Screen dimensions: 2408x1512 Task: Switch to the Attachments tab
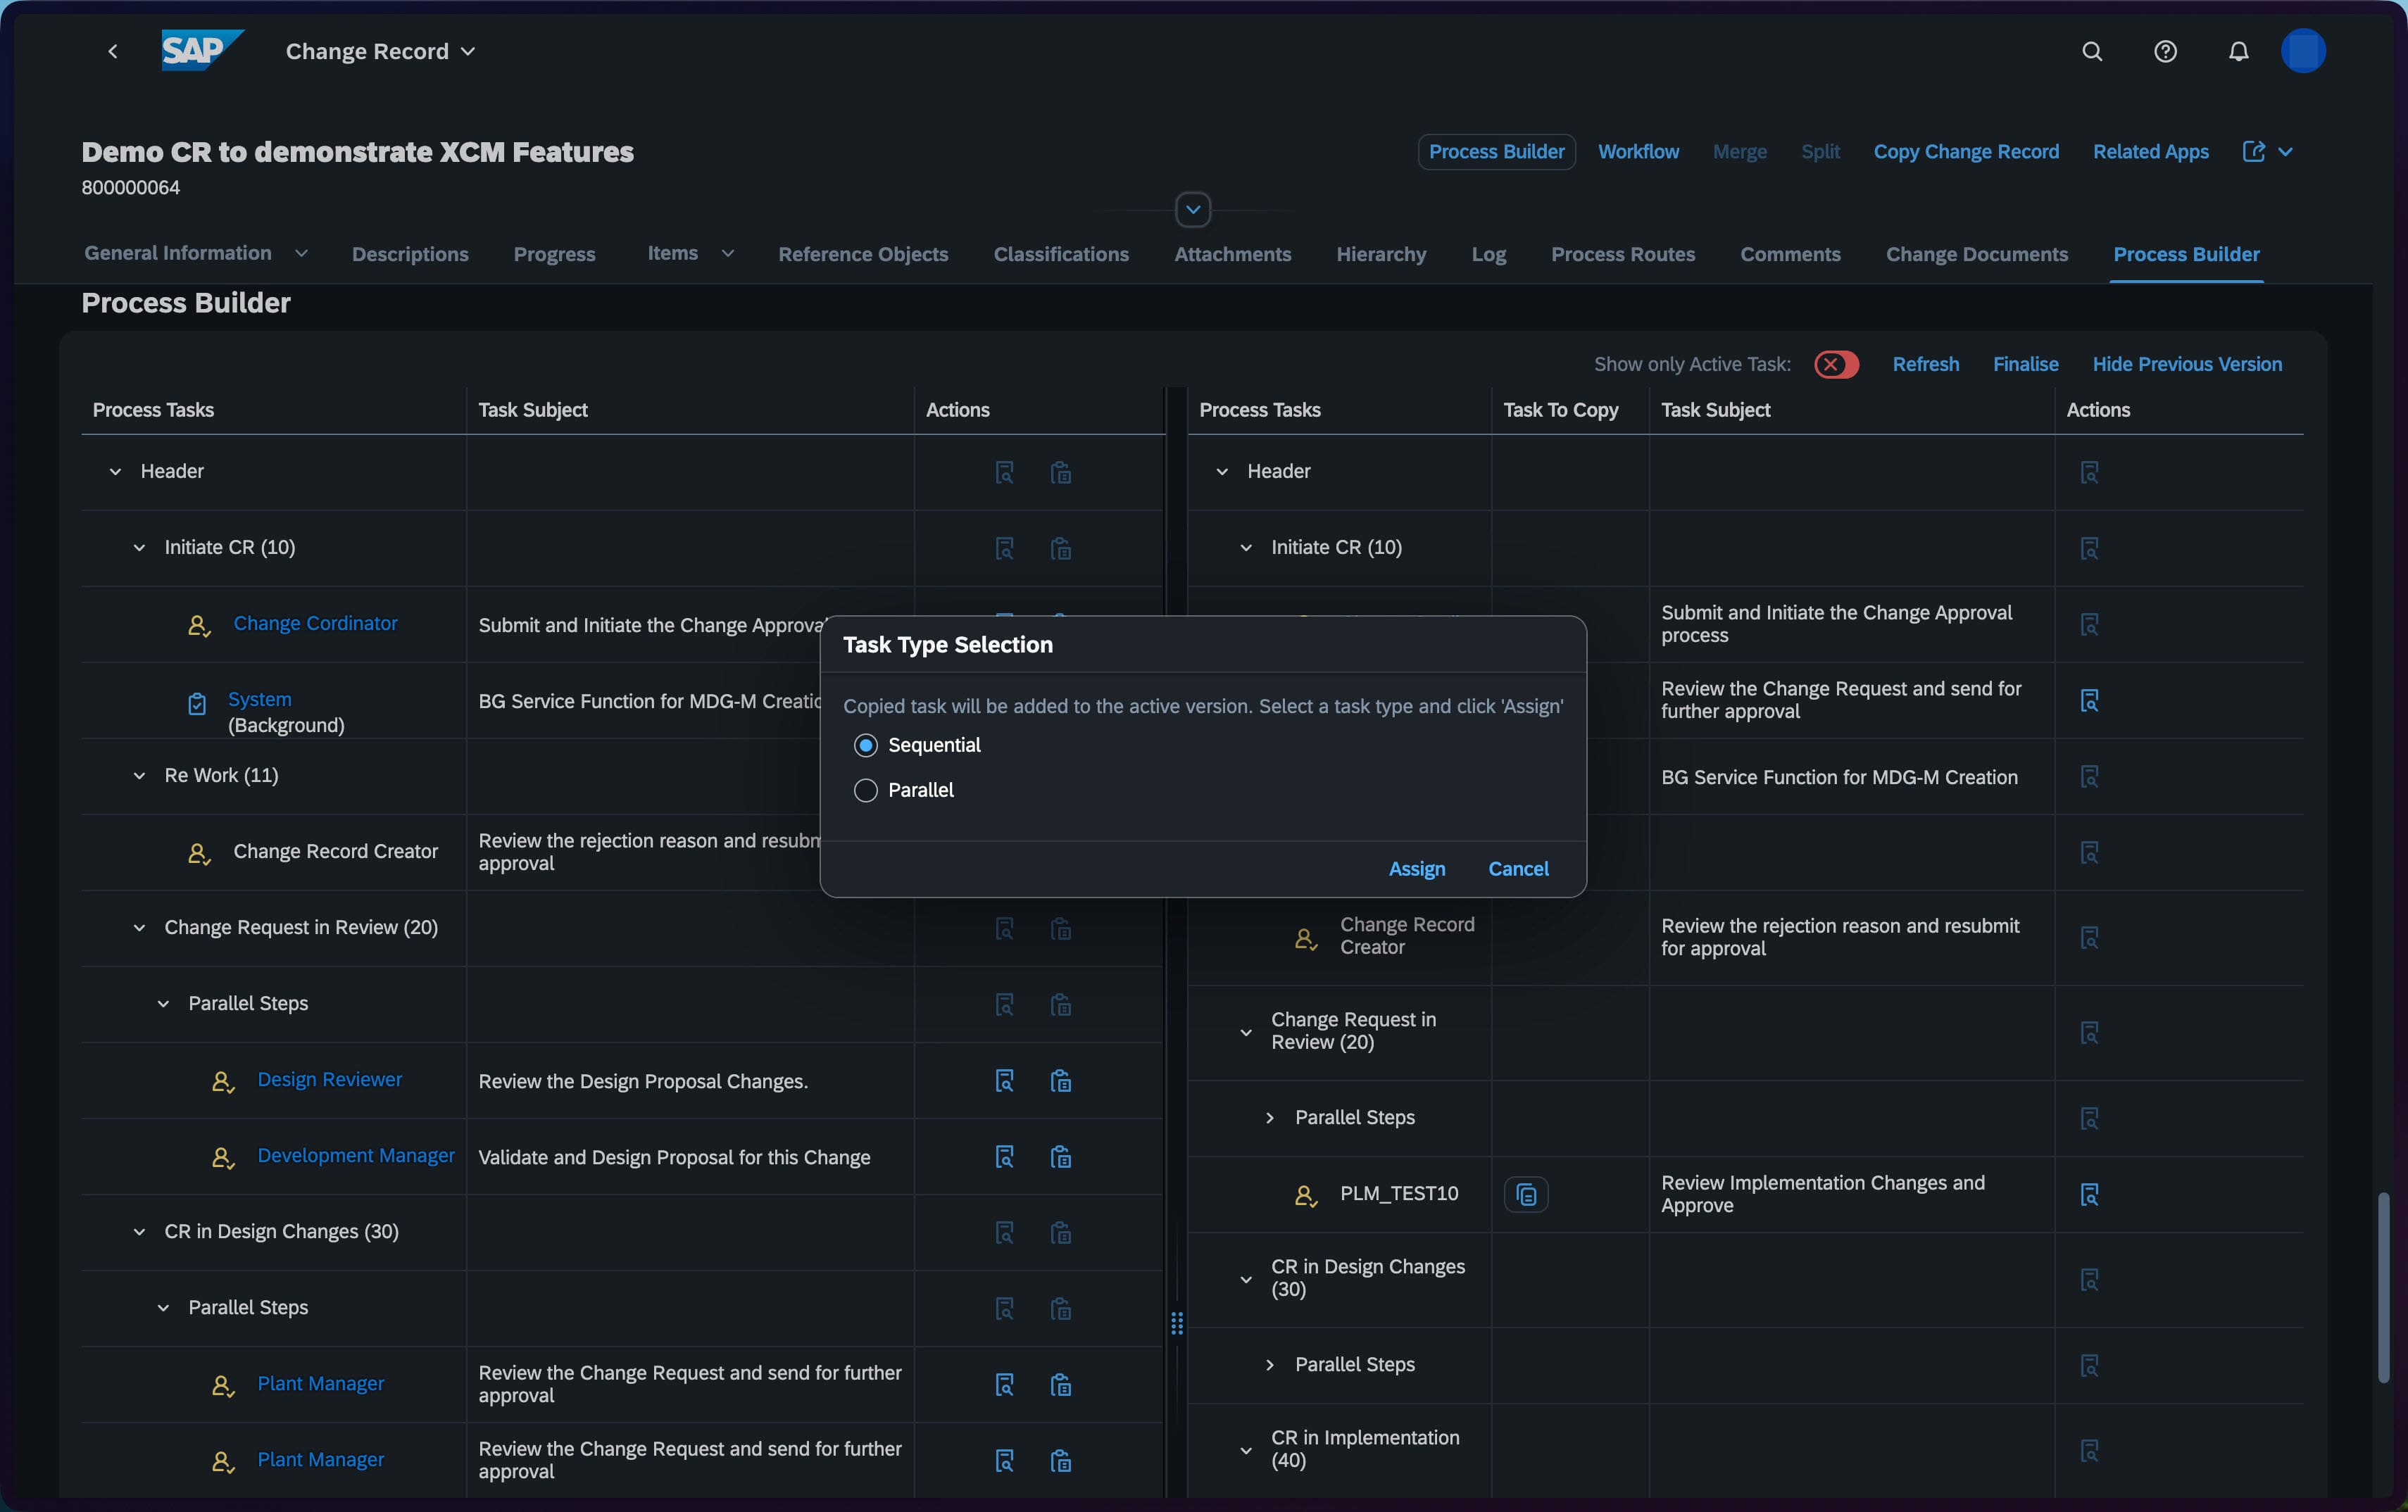1232,254
